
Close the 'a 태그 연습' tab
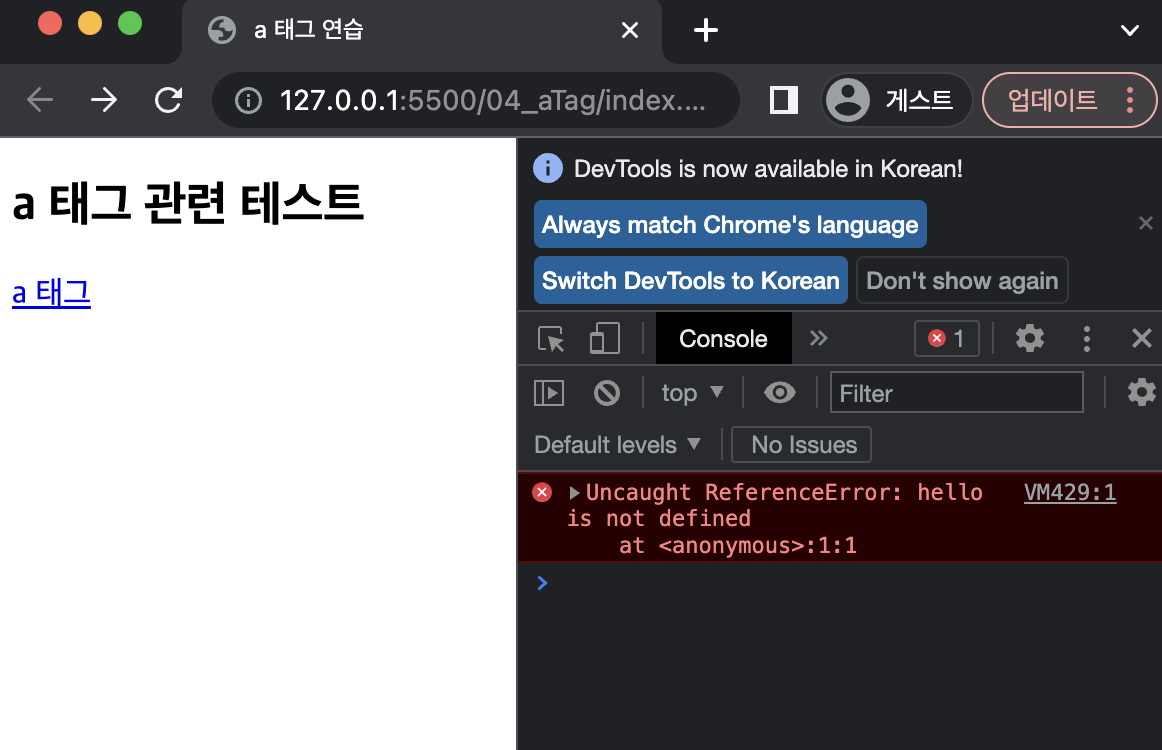[630, 30]
